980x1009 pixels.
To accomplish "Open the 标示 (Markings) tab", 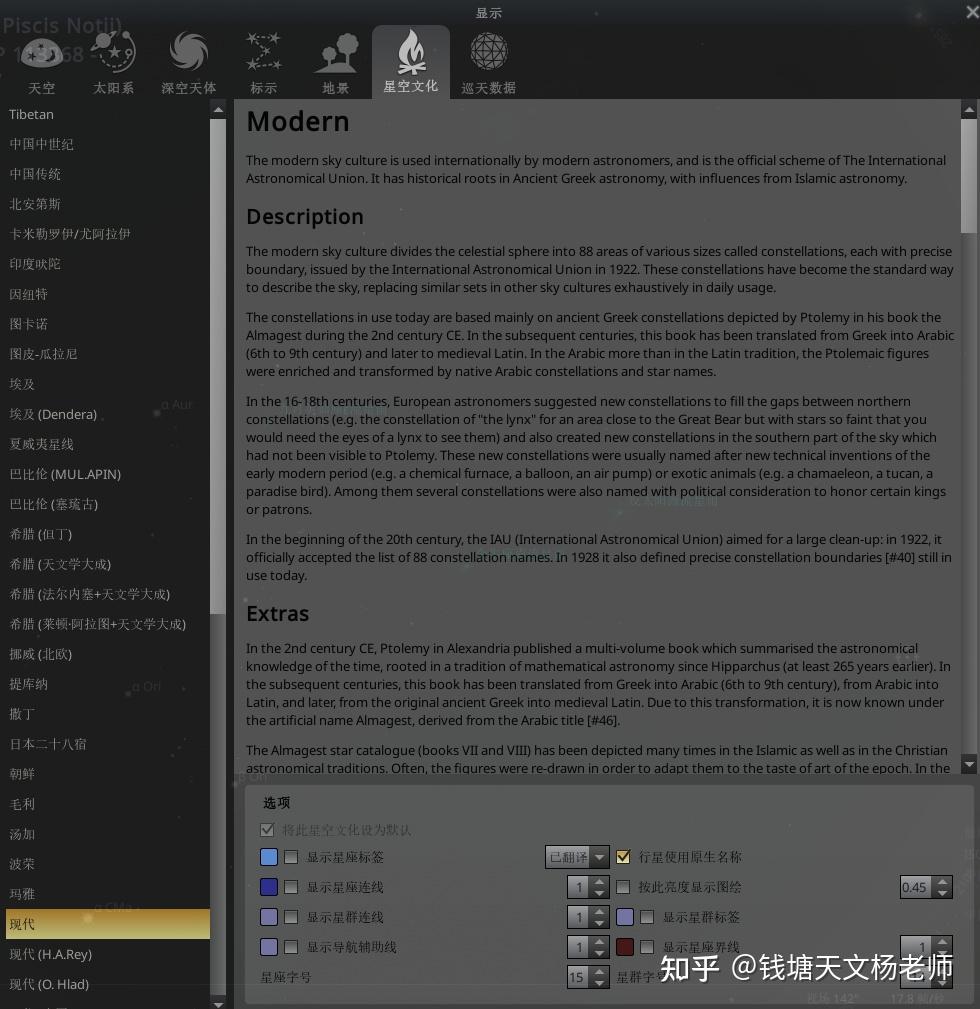I will [x=264, y=63].
